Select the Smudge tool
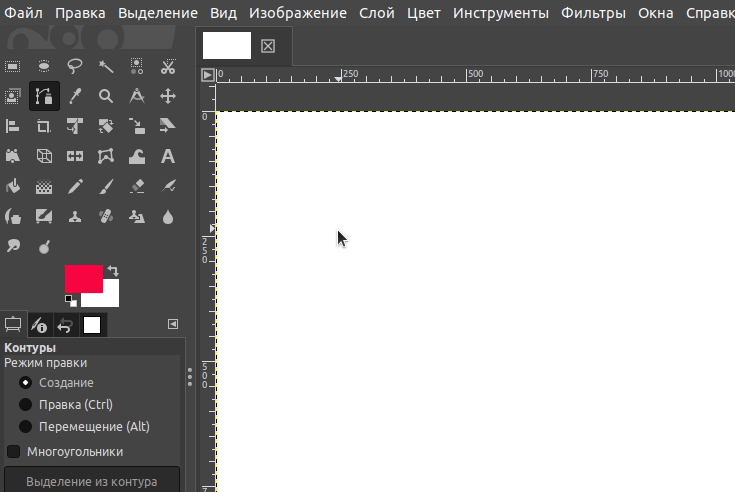The width and height of the screenshot is (735, 492). pos(13,246)
